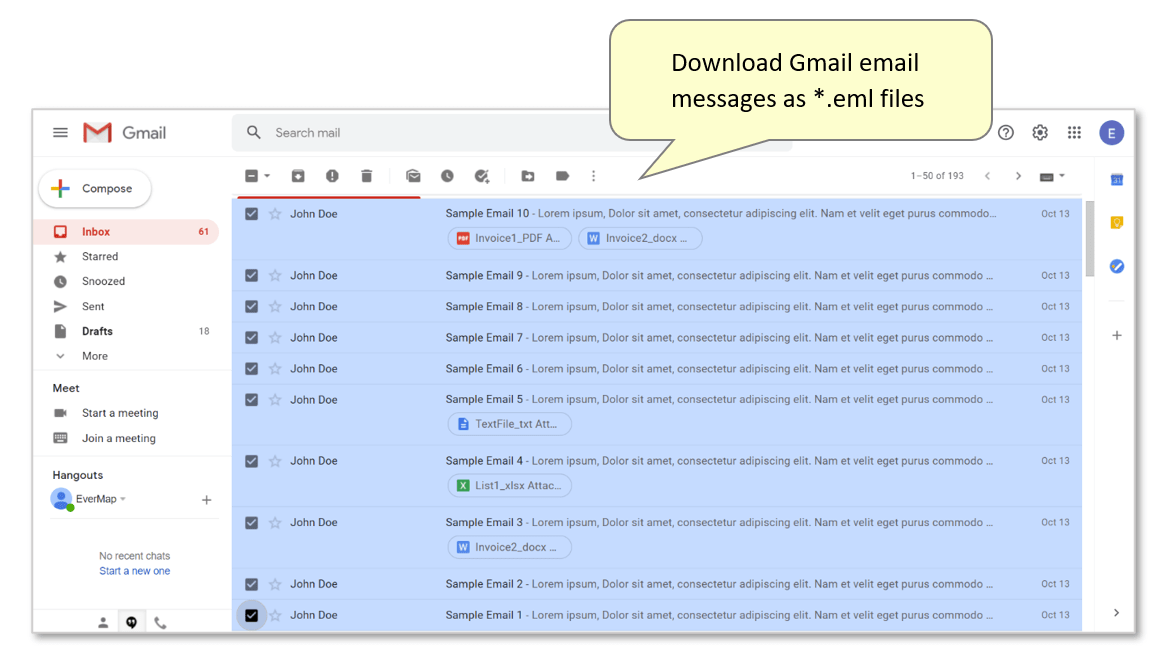
Task: Deselect Sample Email 7 checkbox
Action: coord(252,338)
